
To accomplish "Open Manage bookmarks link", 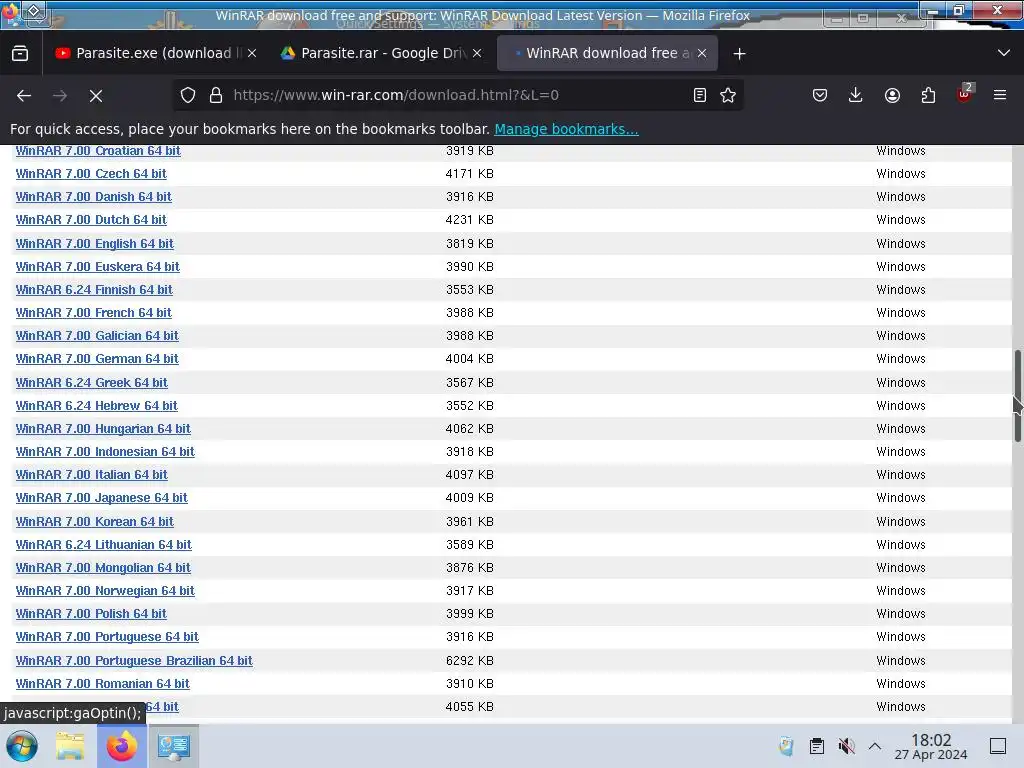I will (566, 129).
